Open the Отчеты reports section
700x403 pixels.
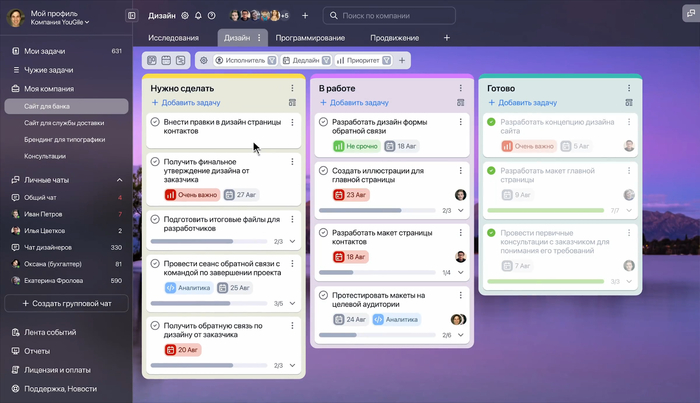[36, 351]
